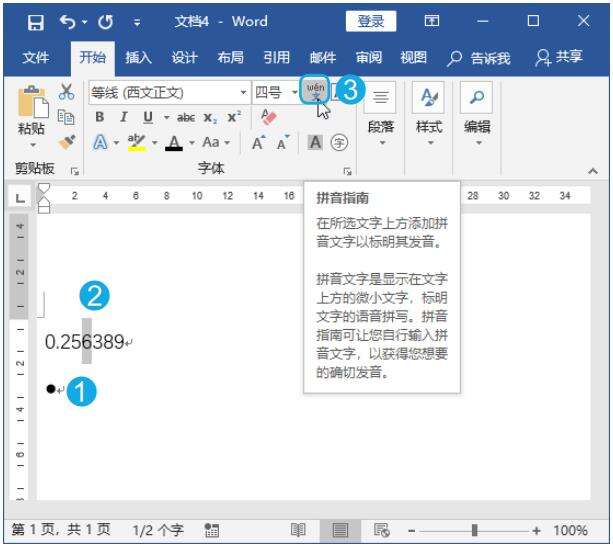
Task: Open the 编辑 editing group
Action: point(477,115)
